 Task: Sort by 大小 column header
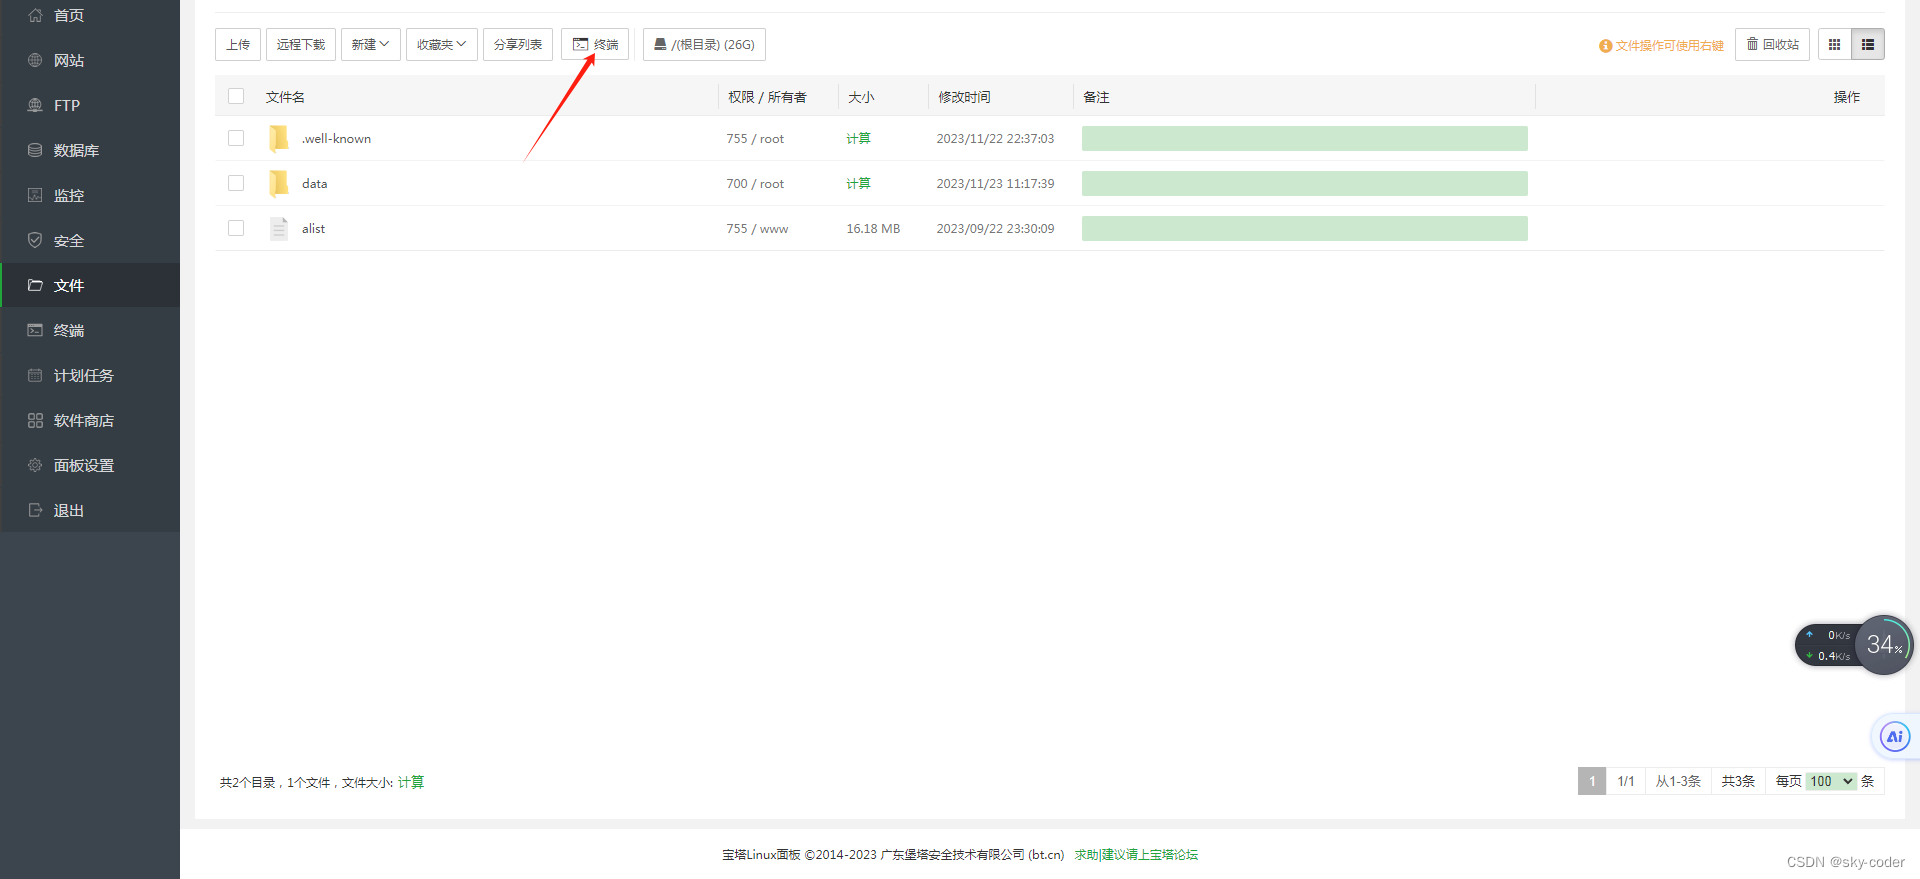click(861, 97)
